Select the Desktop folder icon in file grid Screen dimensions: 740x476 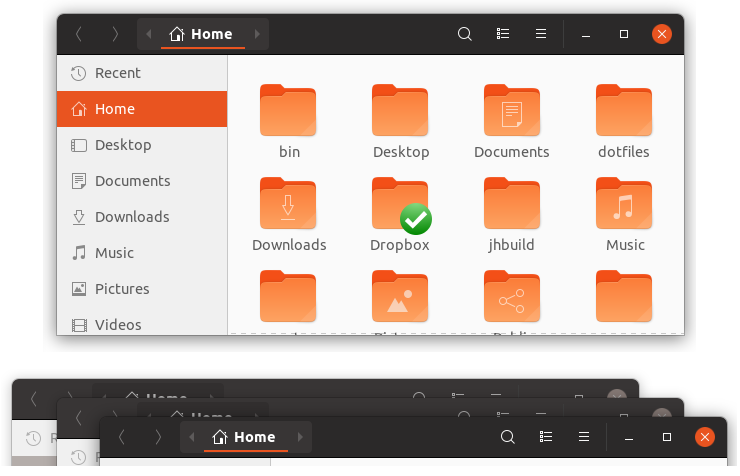click(x=400, y=110)
